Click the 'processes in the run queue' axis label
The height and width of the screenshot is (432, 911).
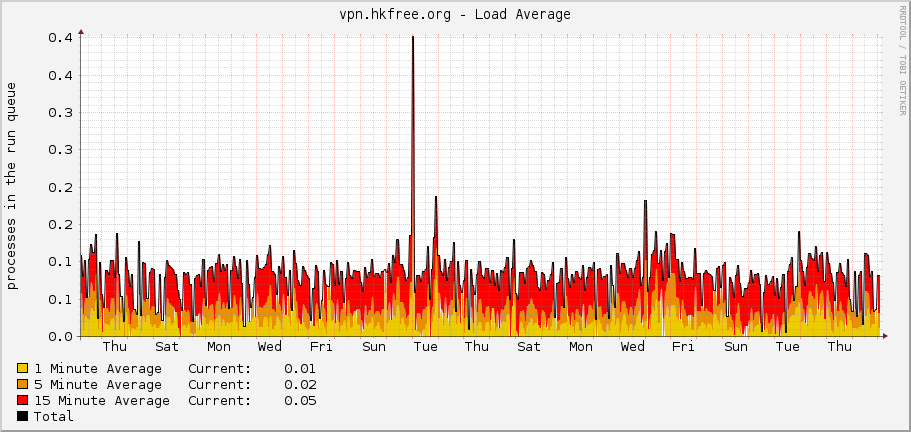pos(12,185)
